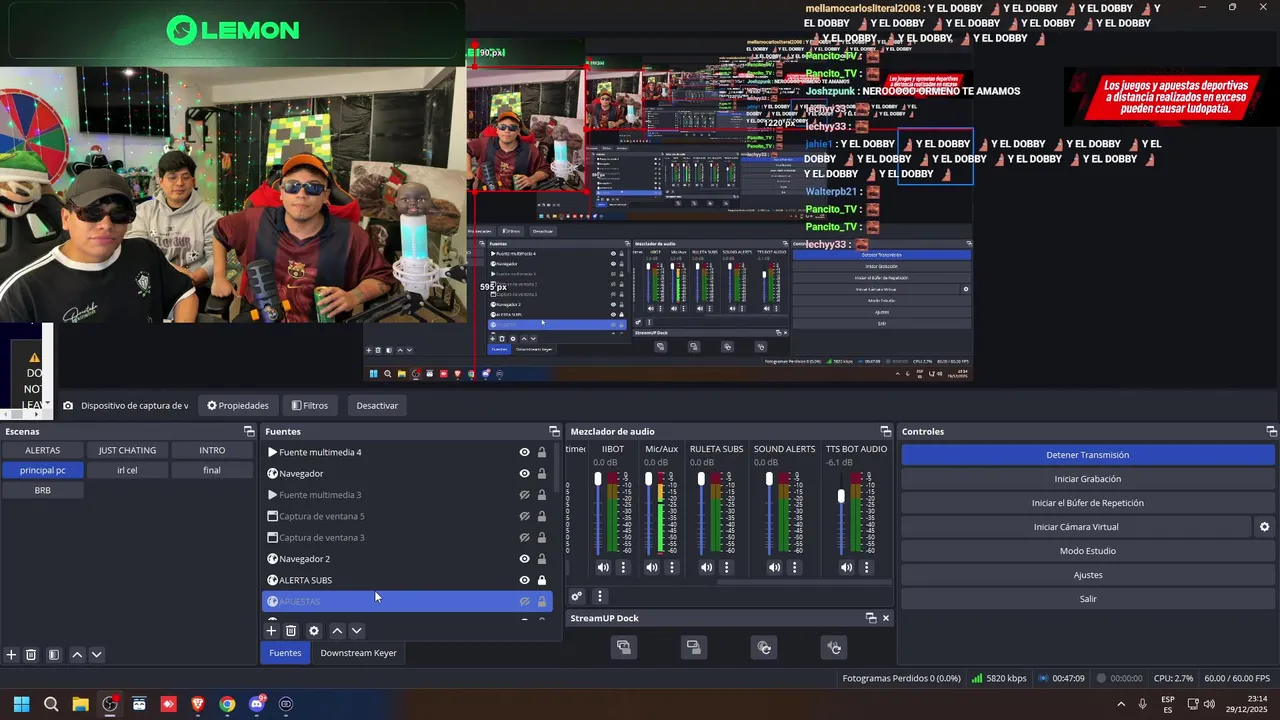Viewport: 1280px width, 720px height.
Task: Float the Escenas dock panel
Action: point(249,431)
